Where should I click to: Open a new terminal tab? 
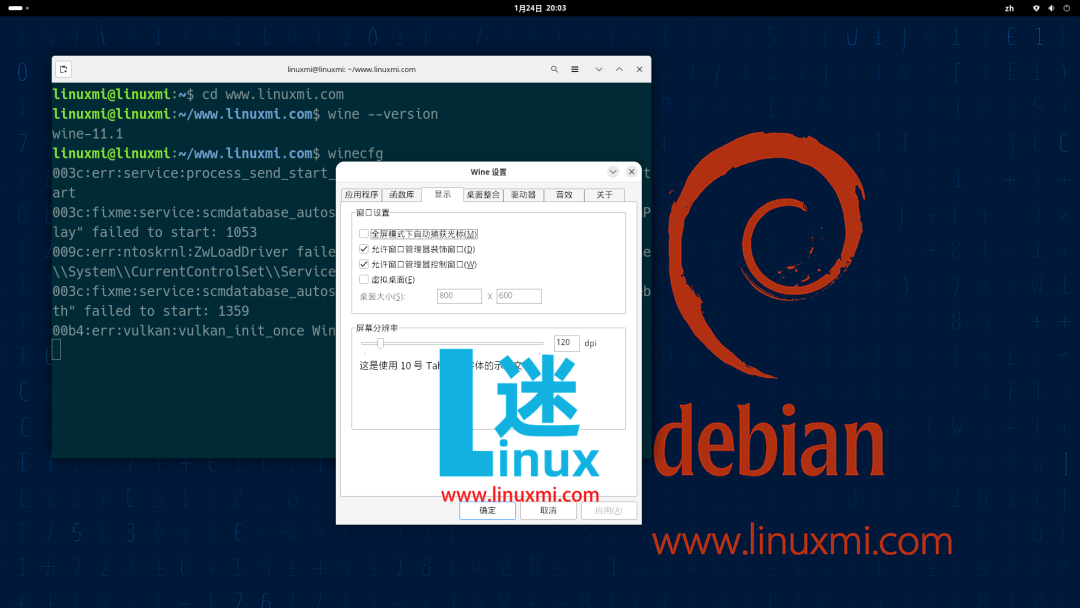(x=63, y=69)
